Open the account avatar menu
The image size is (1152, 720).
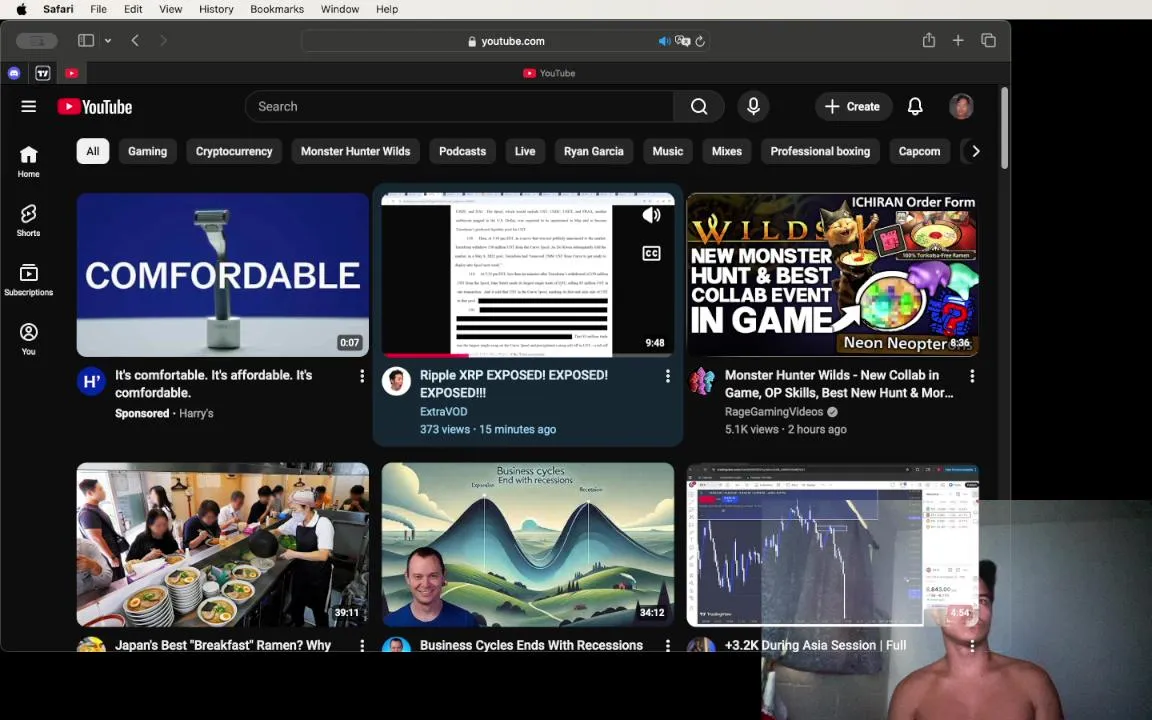point(961,107)
